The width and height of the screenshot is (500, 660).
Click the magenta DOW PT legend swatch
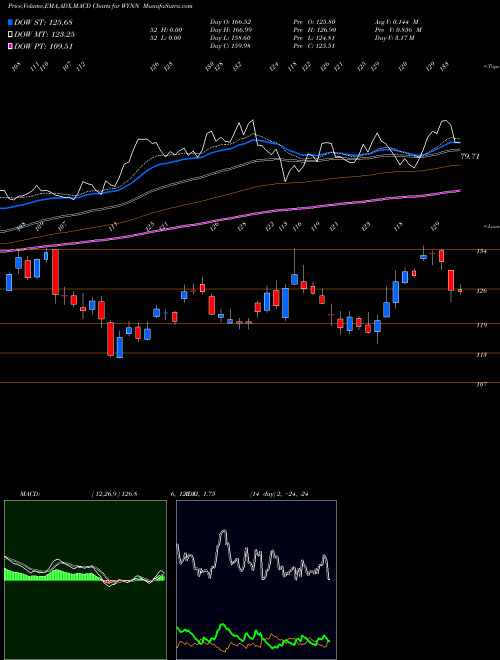click(10, 46)
